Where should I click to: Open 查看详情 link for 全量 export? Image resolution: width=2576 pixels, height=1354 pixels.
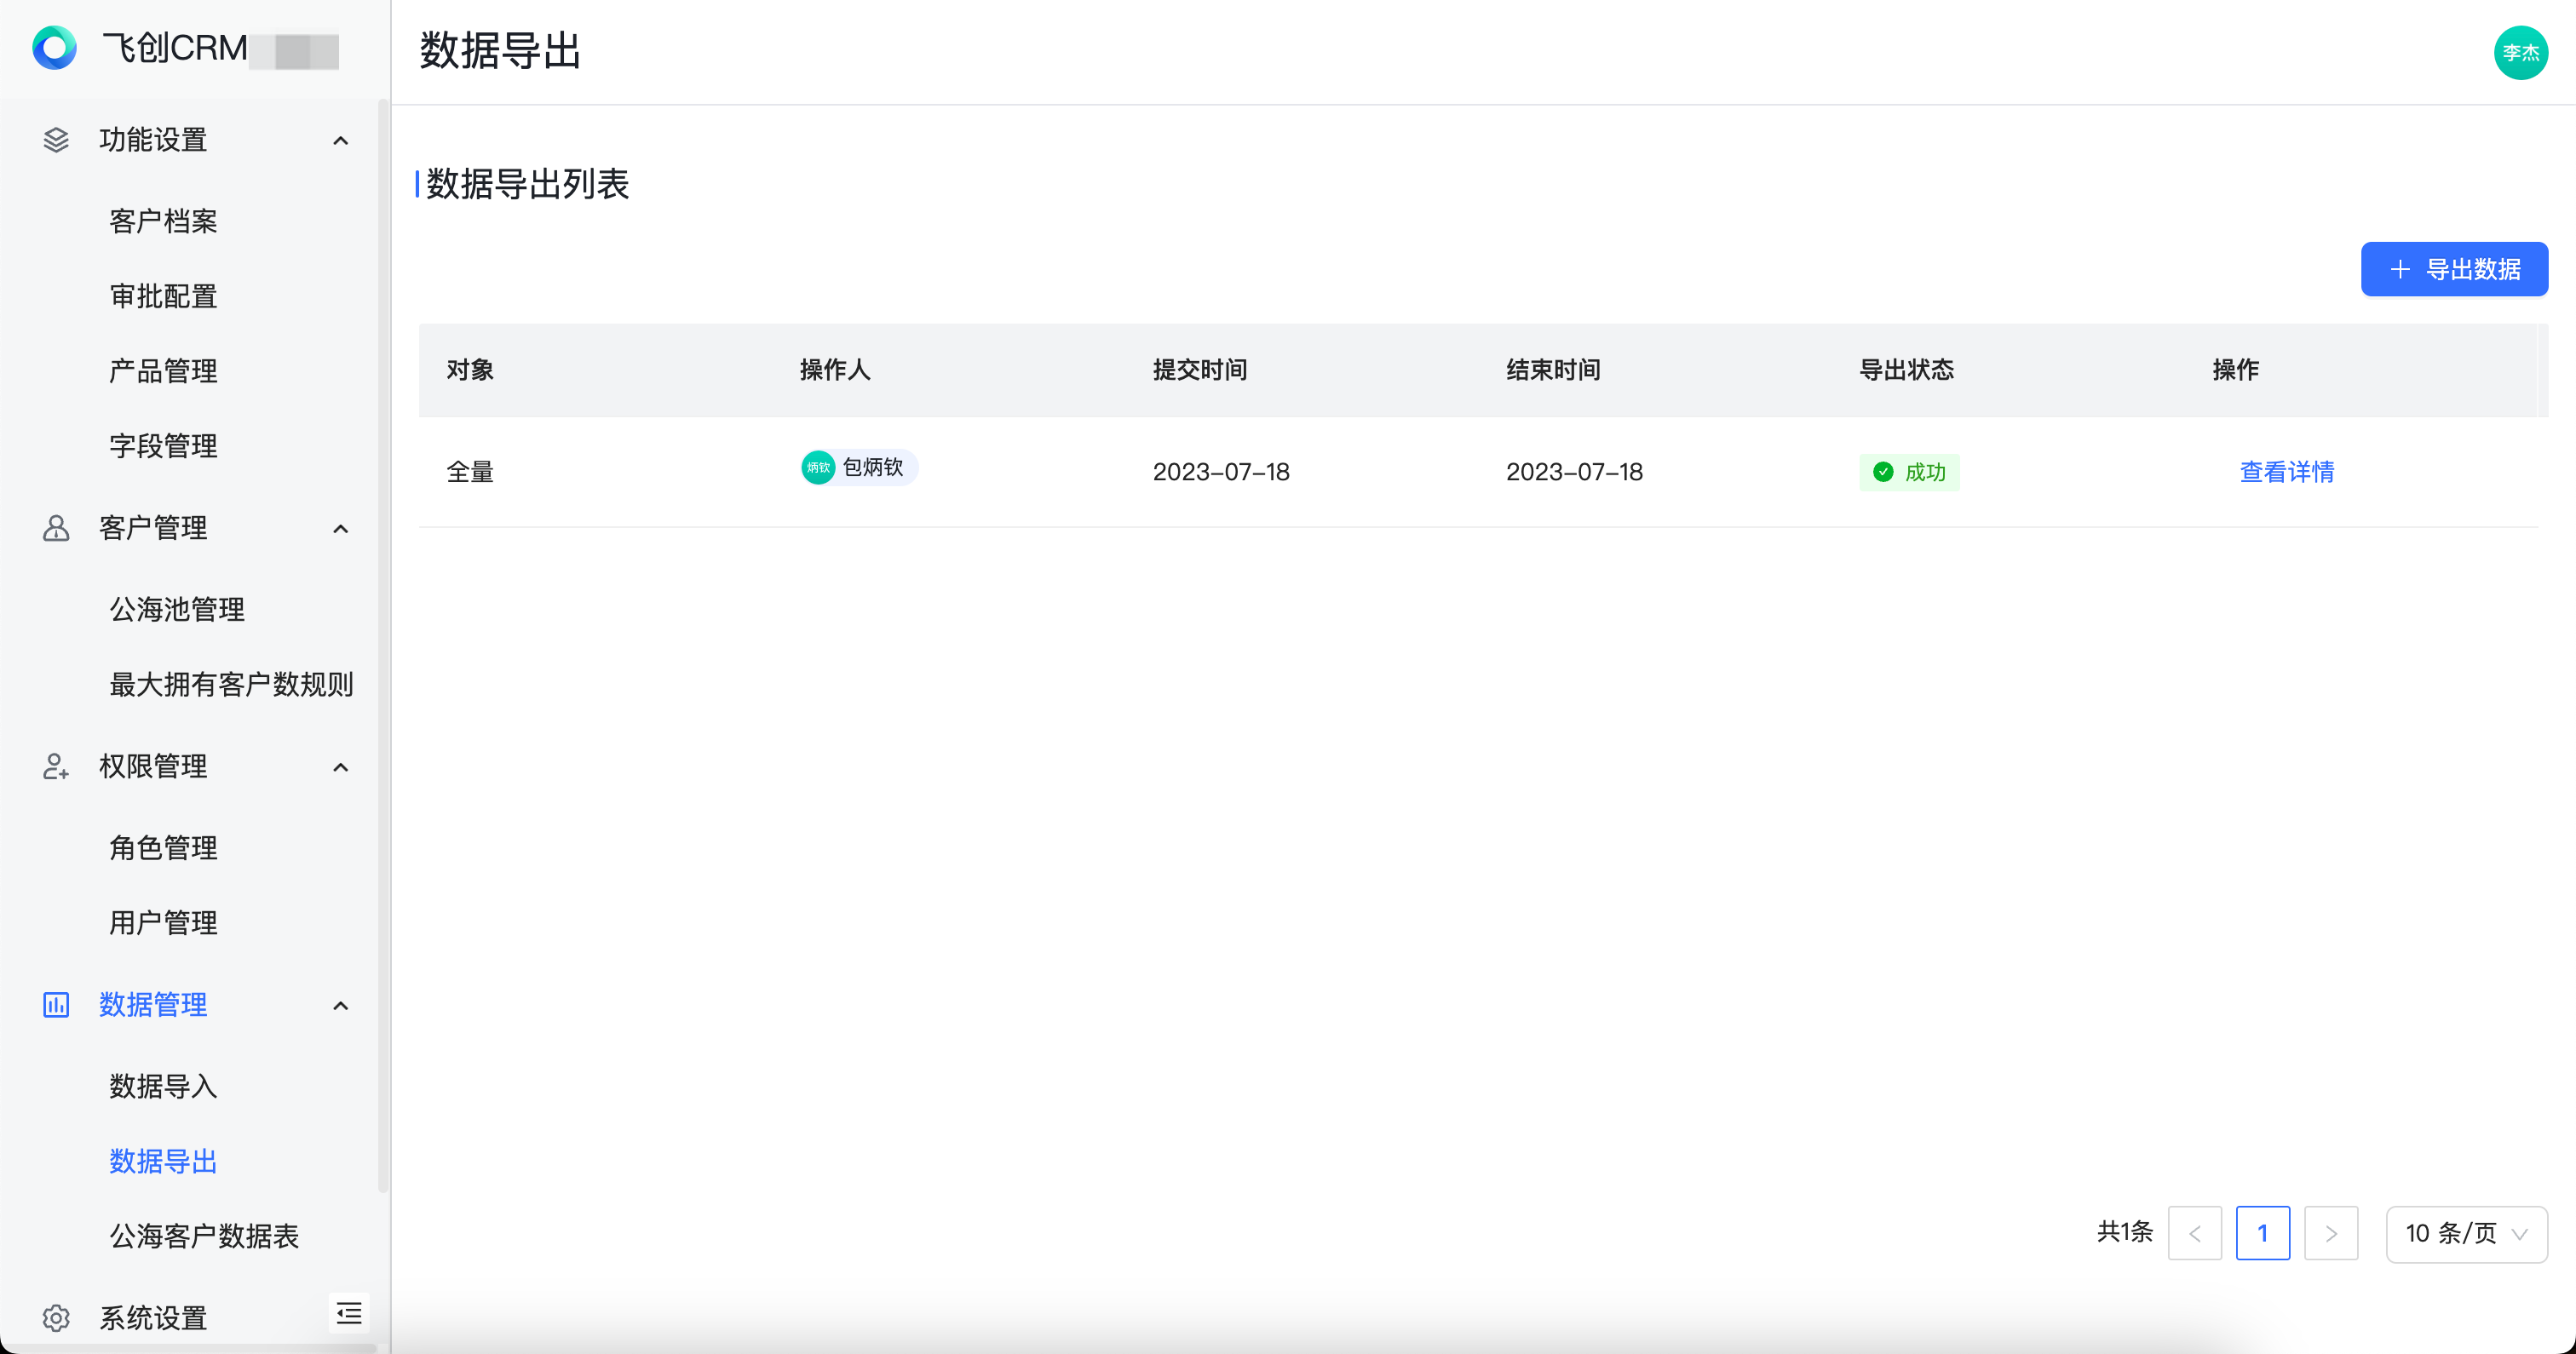point(2287,472)
